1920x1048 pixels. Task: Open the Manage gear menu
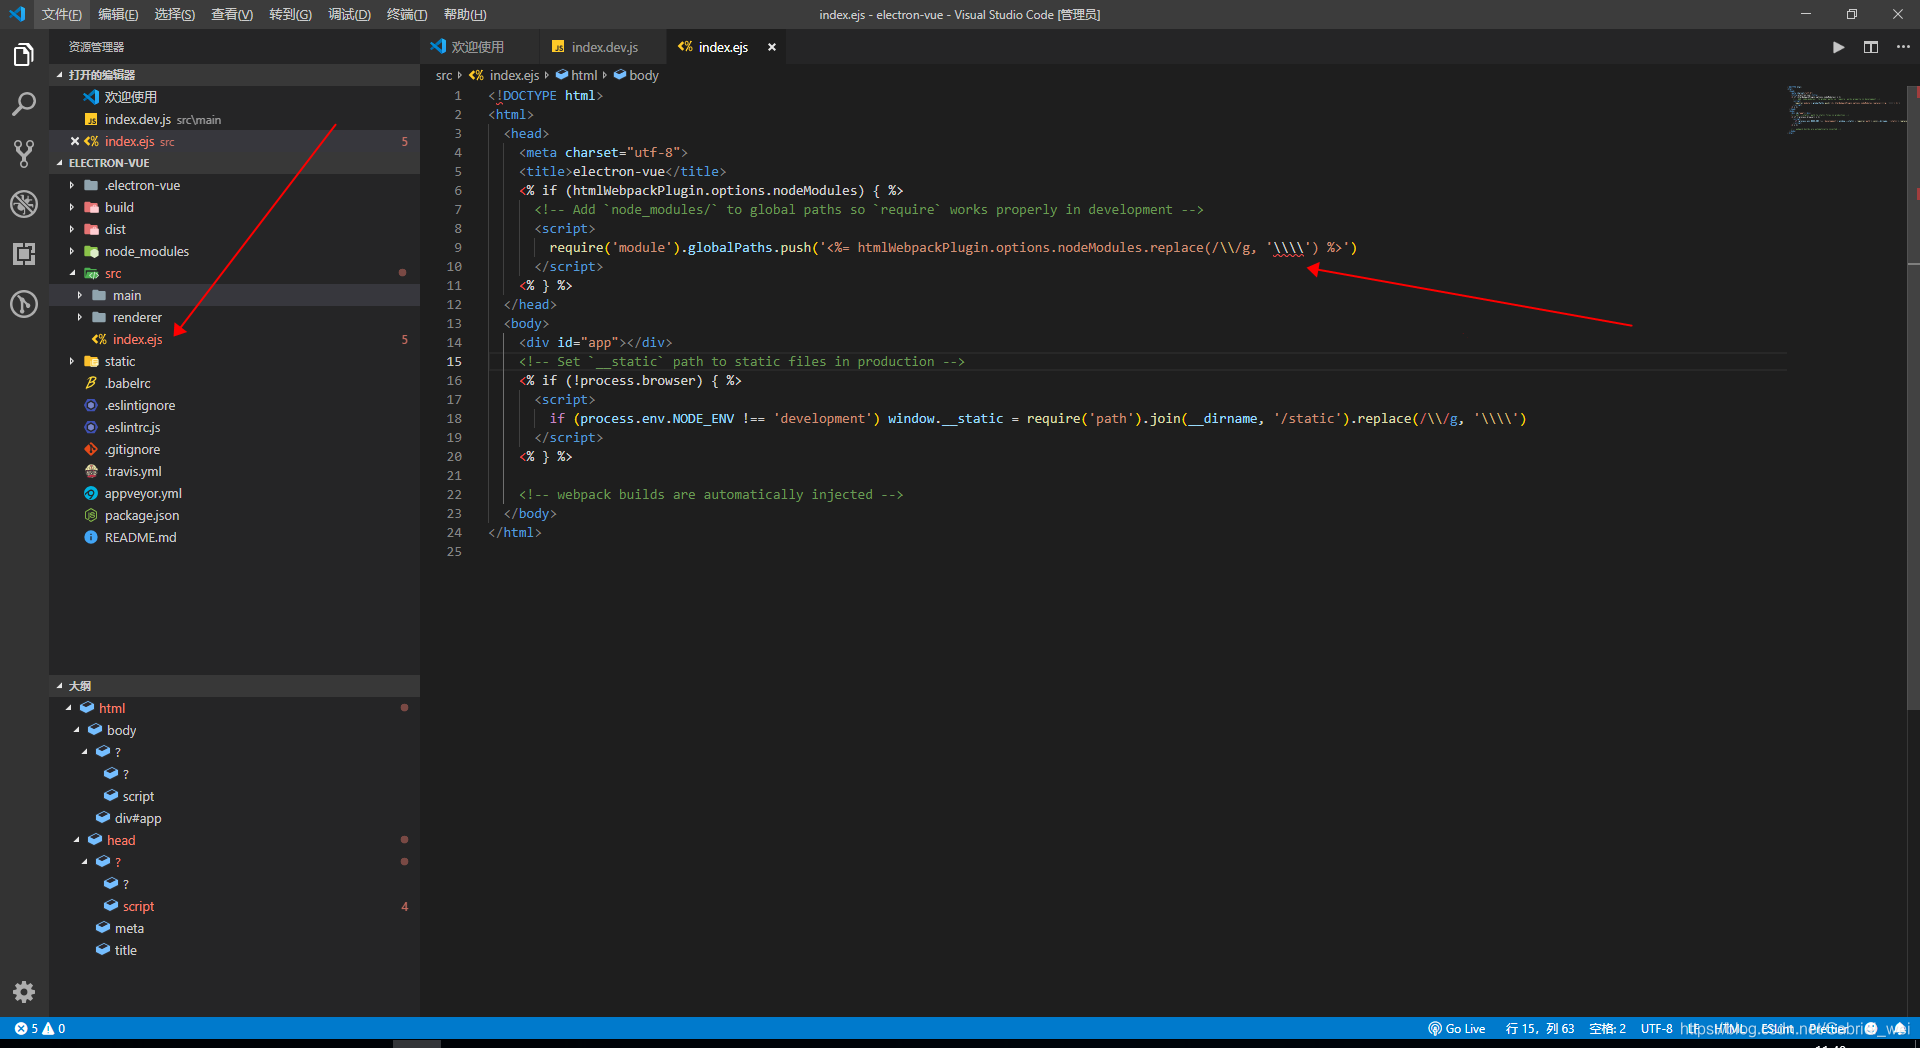coord(24,991)
